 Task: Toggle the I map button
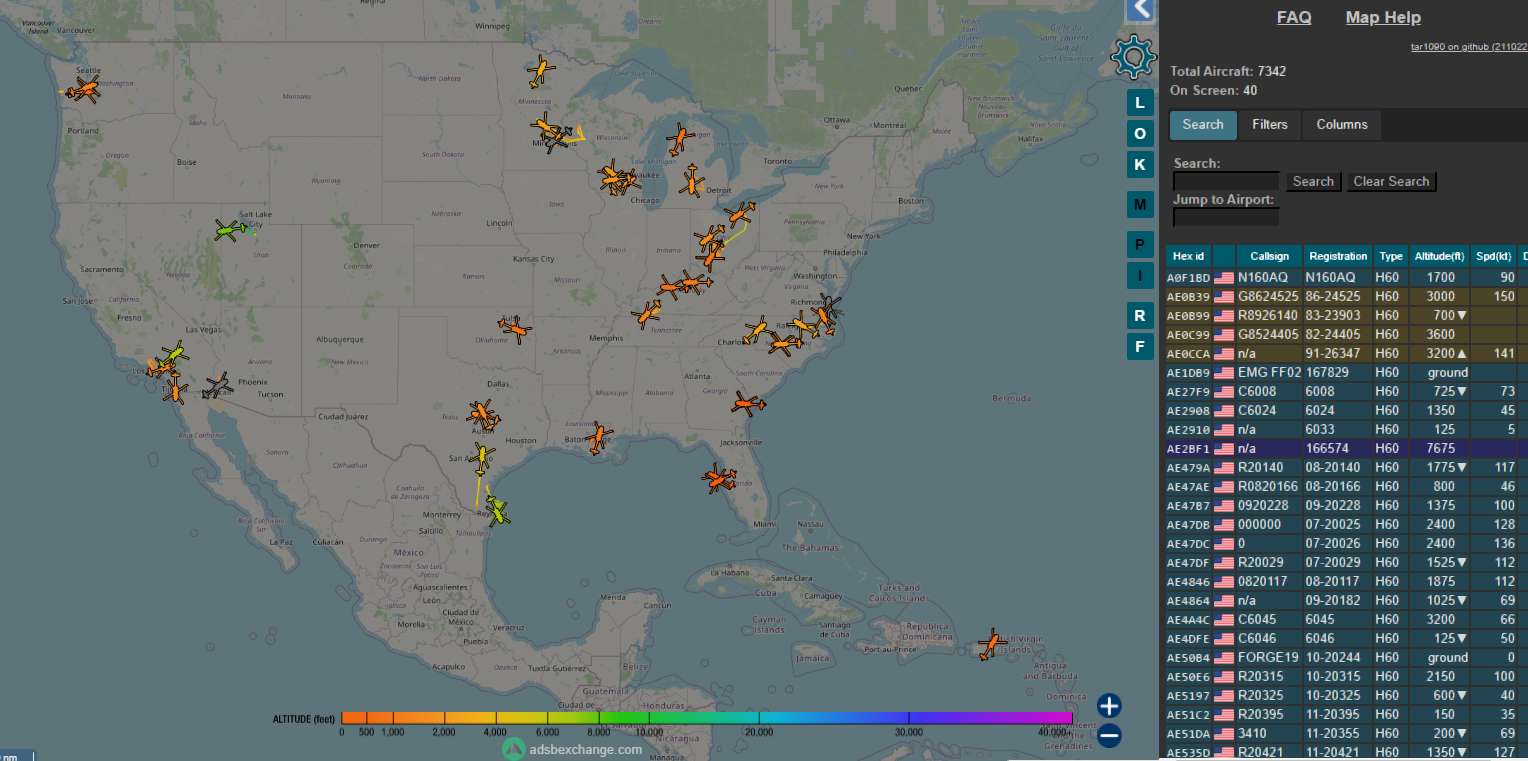(1139, 275)
